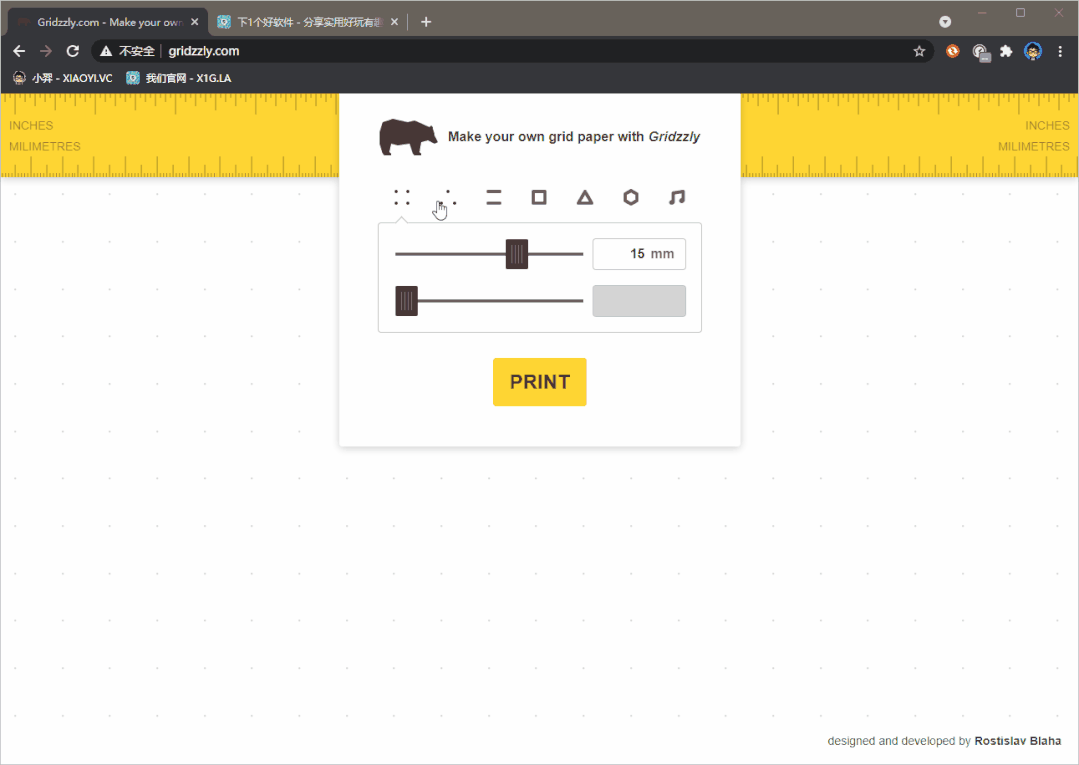The width and height of the screenshot is (1079, 765).
Task: Reload the current page
Action: click(x=73, y=51)
